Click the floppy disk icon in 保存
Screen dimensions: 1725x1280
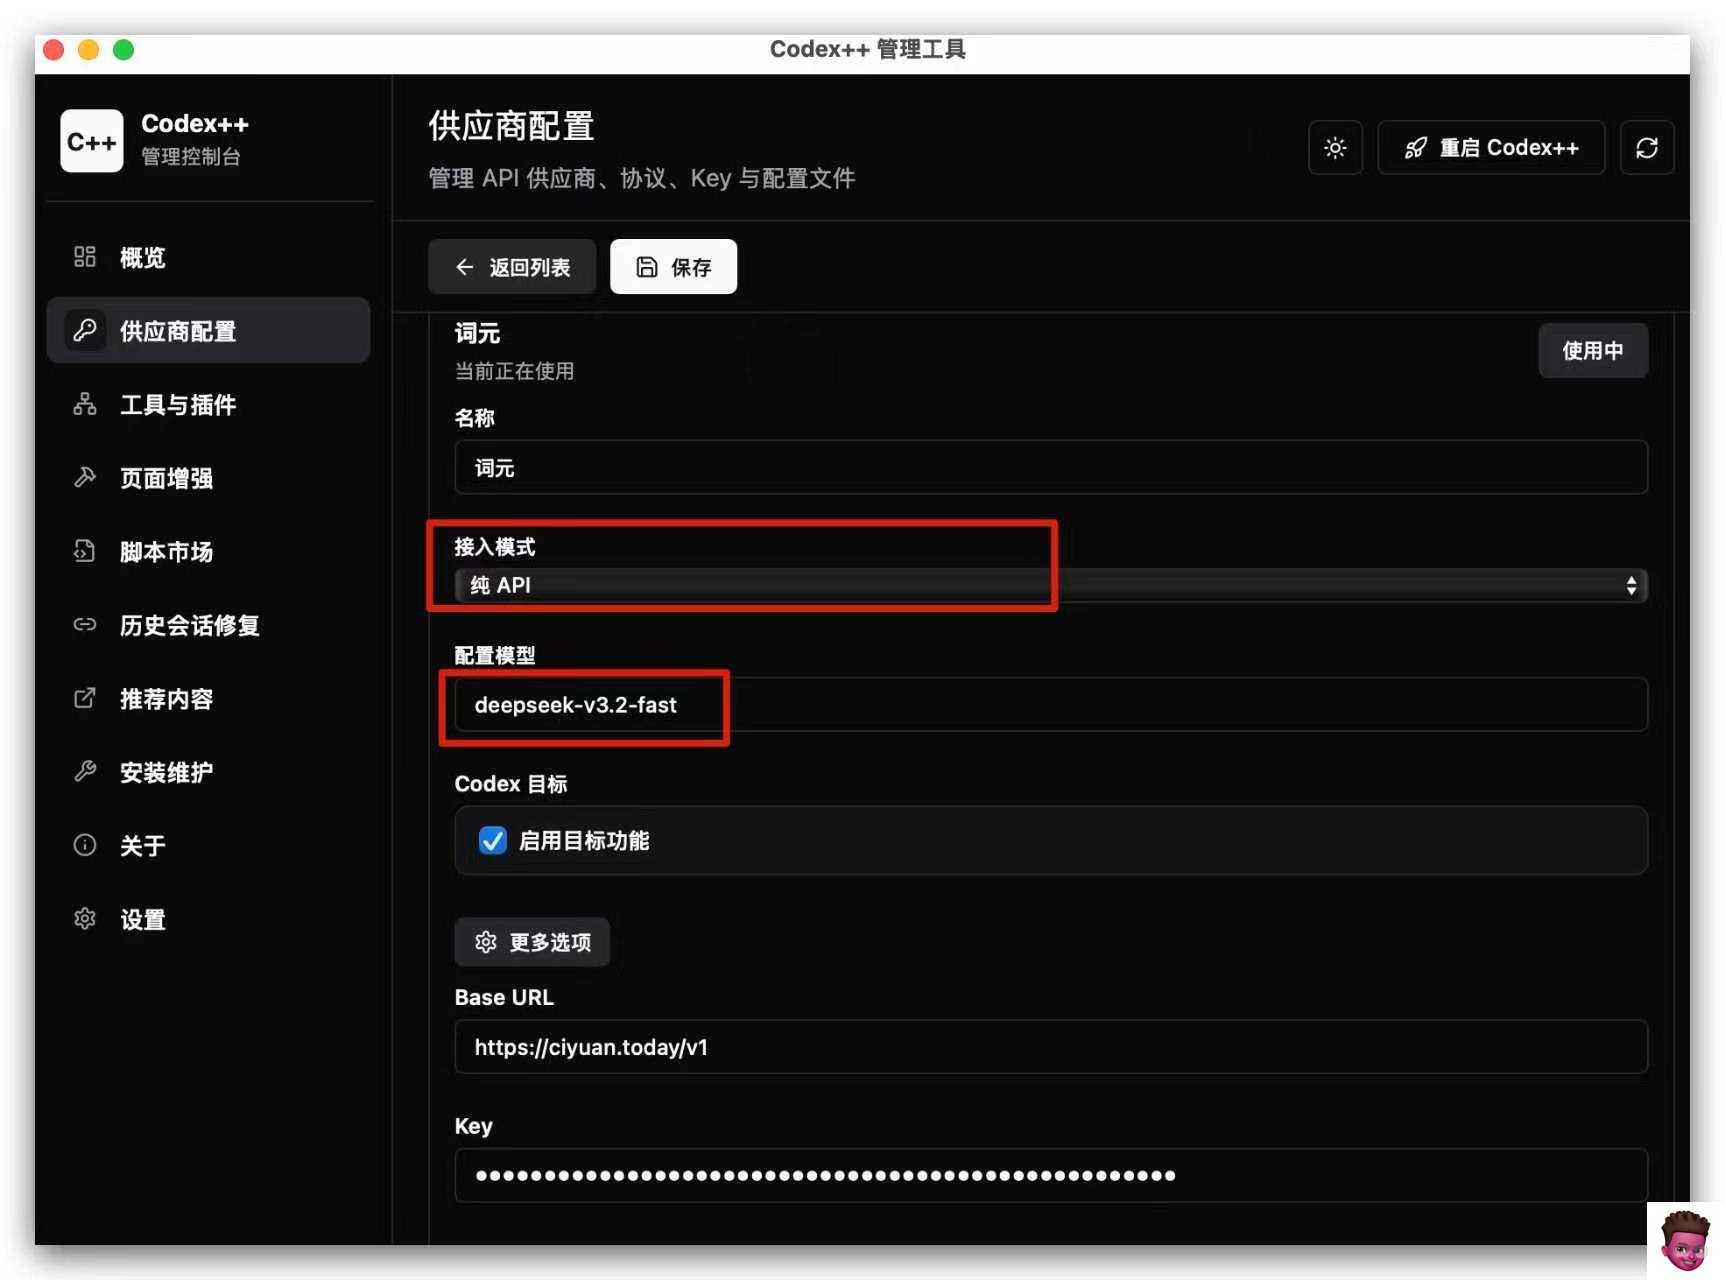[647, 267]
